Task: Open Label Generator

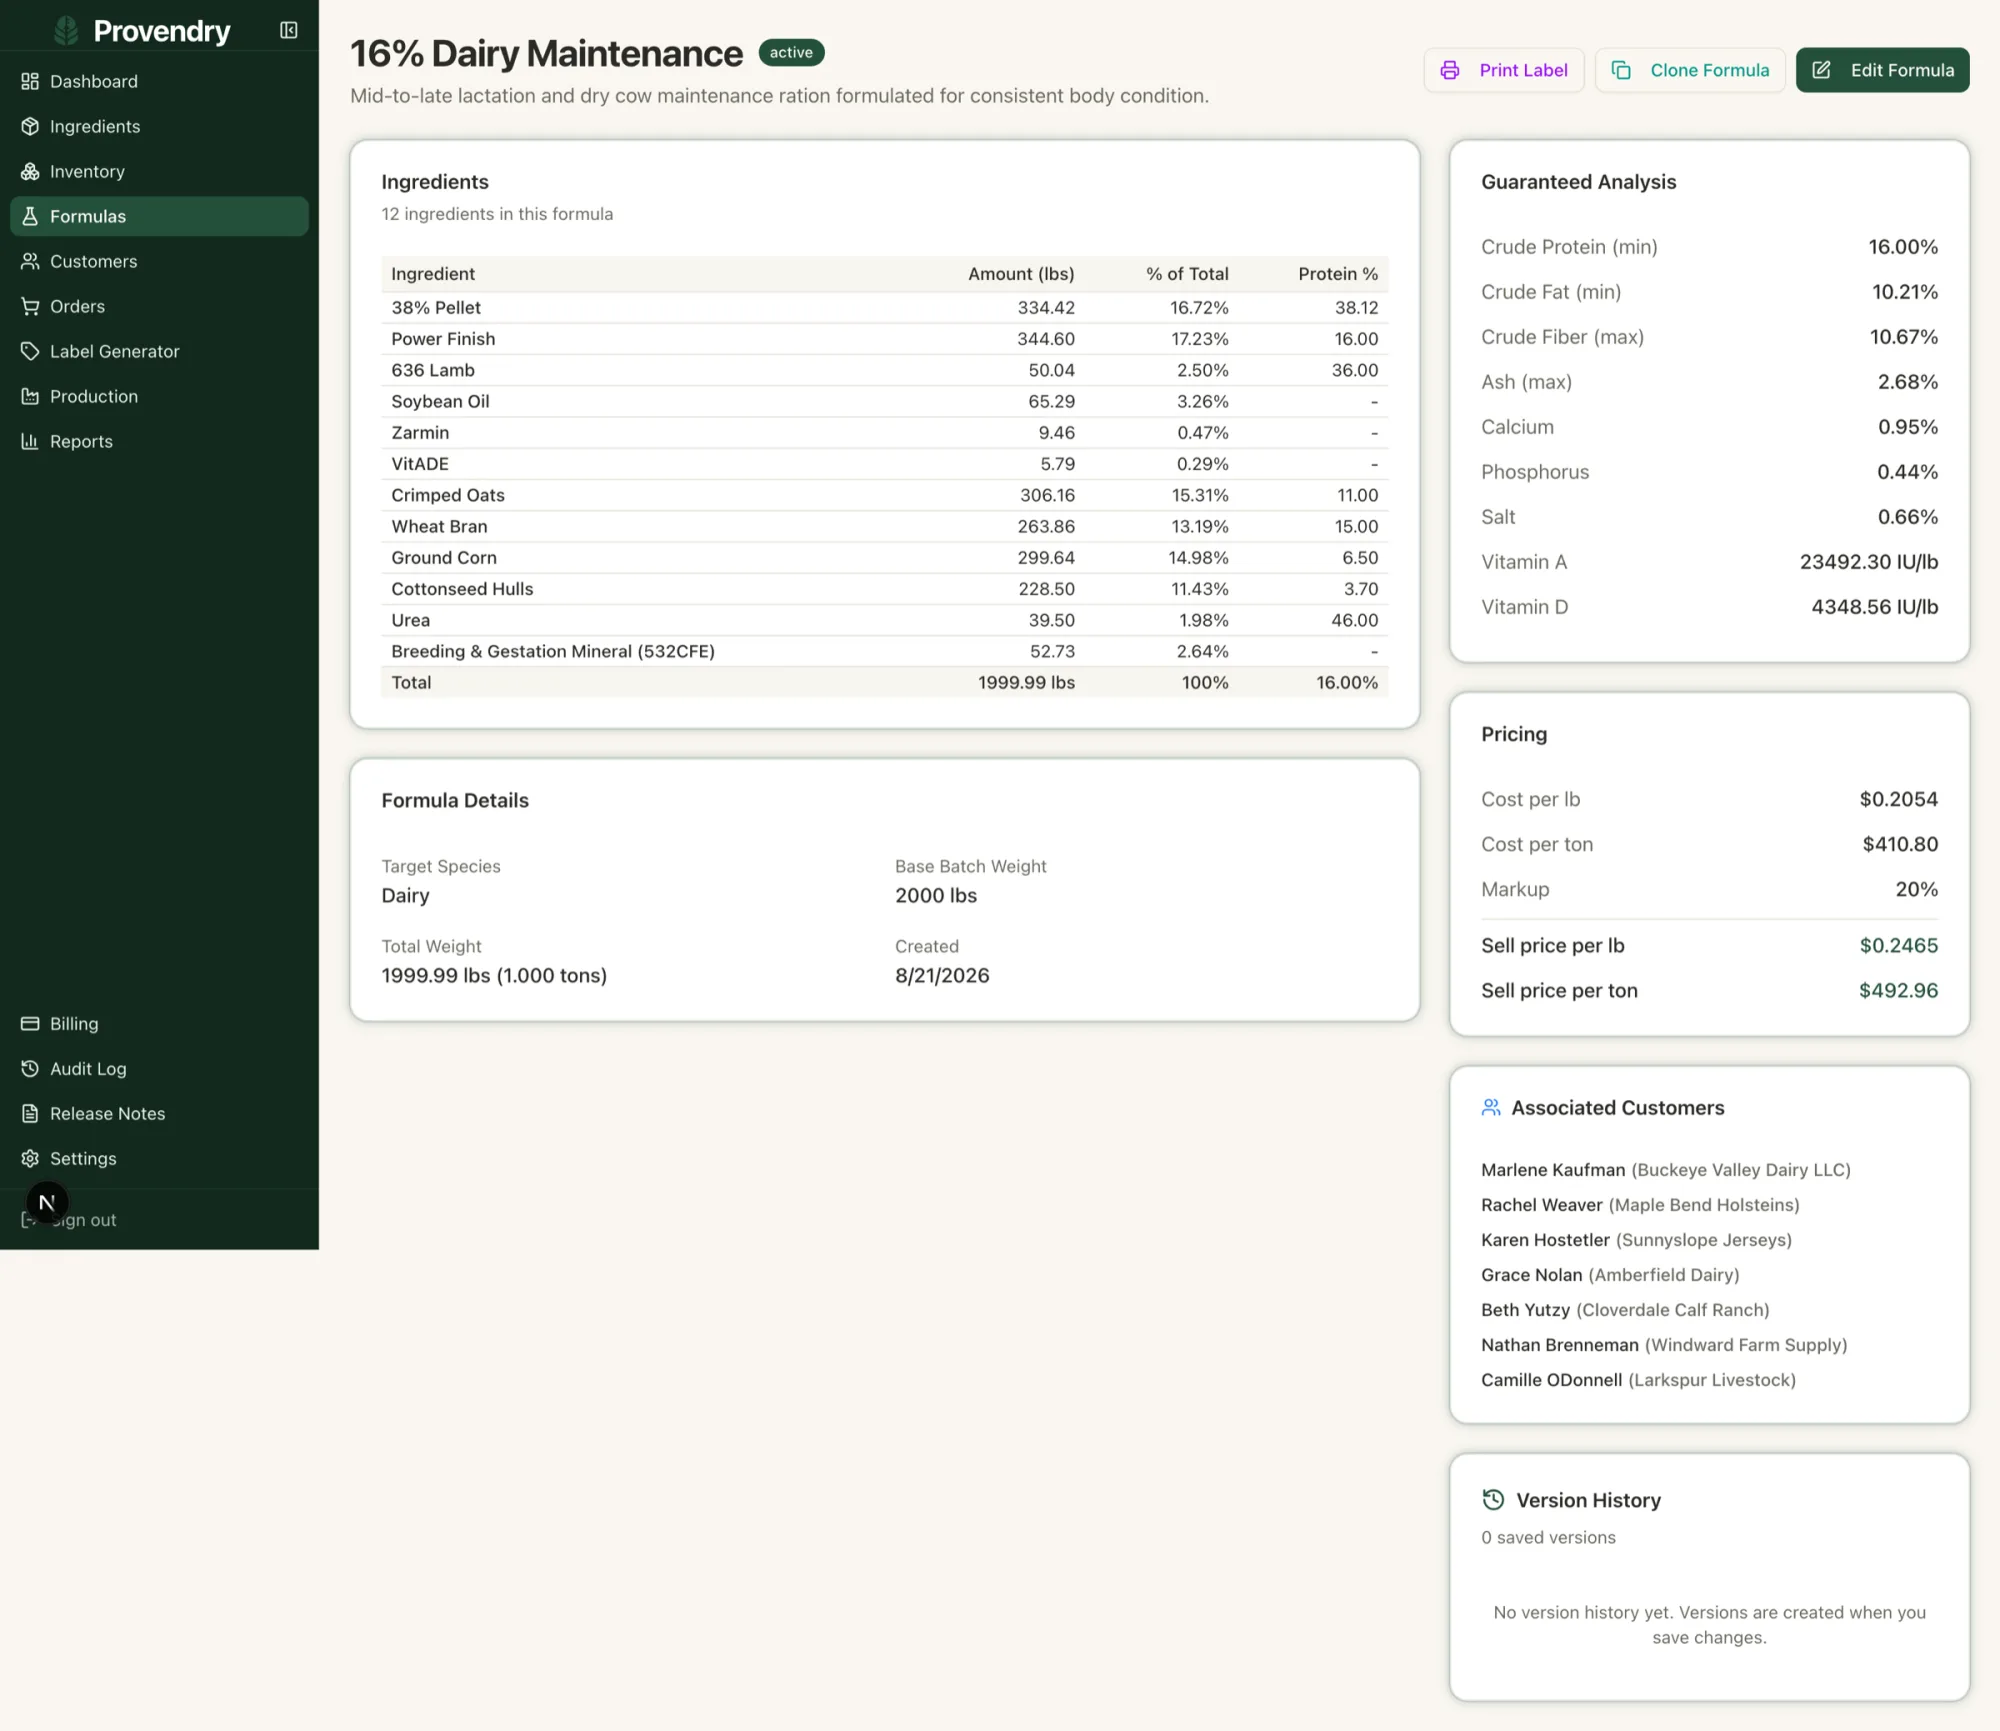Action: 159,351
